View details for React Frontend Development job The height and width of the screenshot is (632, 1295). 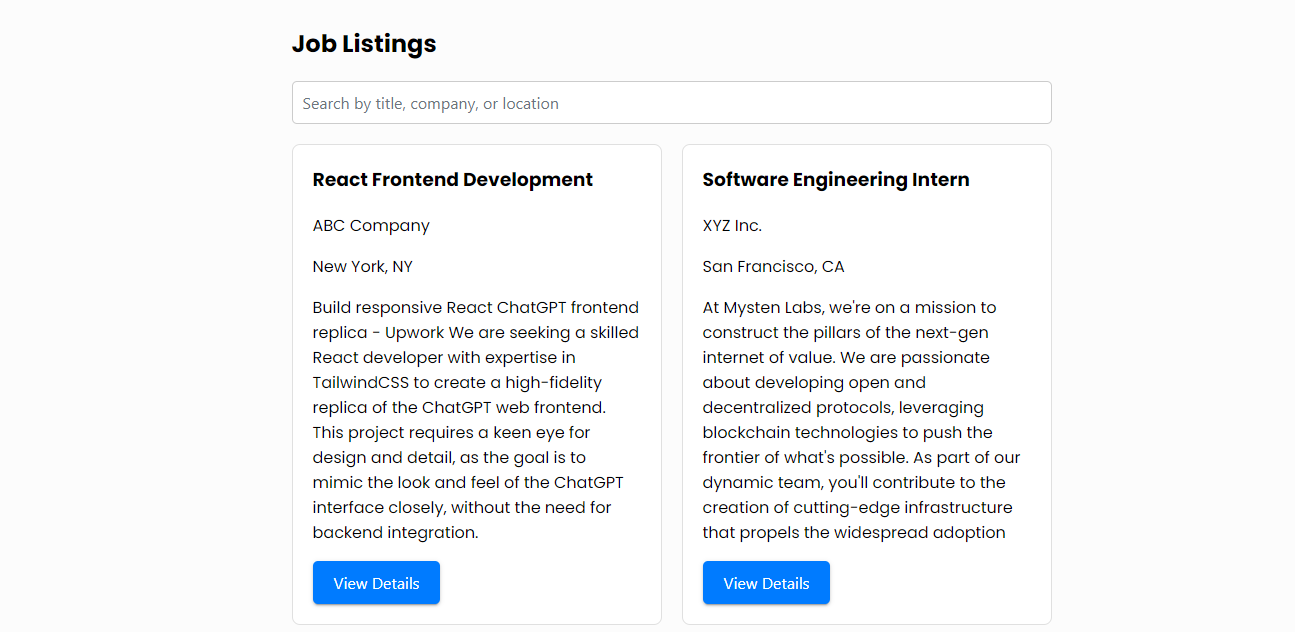[376, 583]
